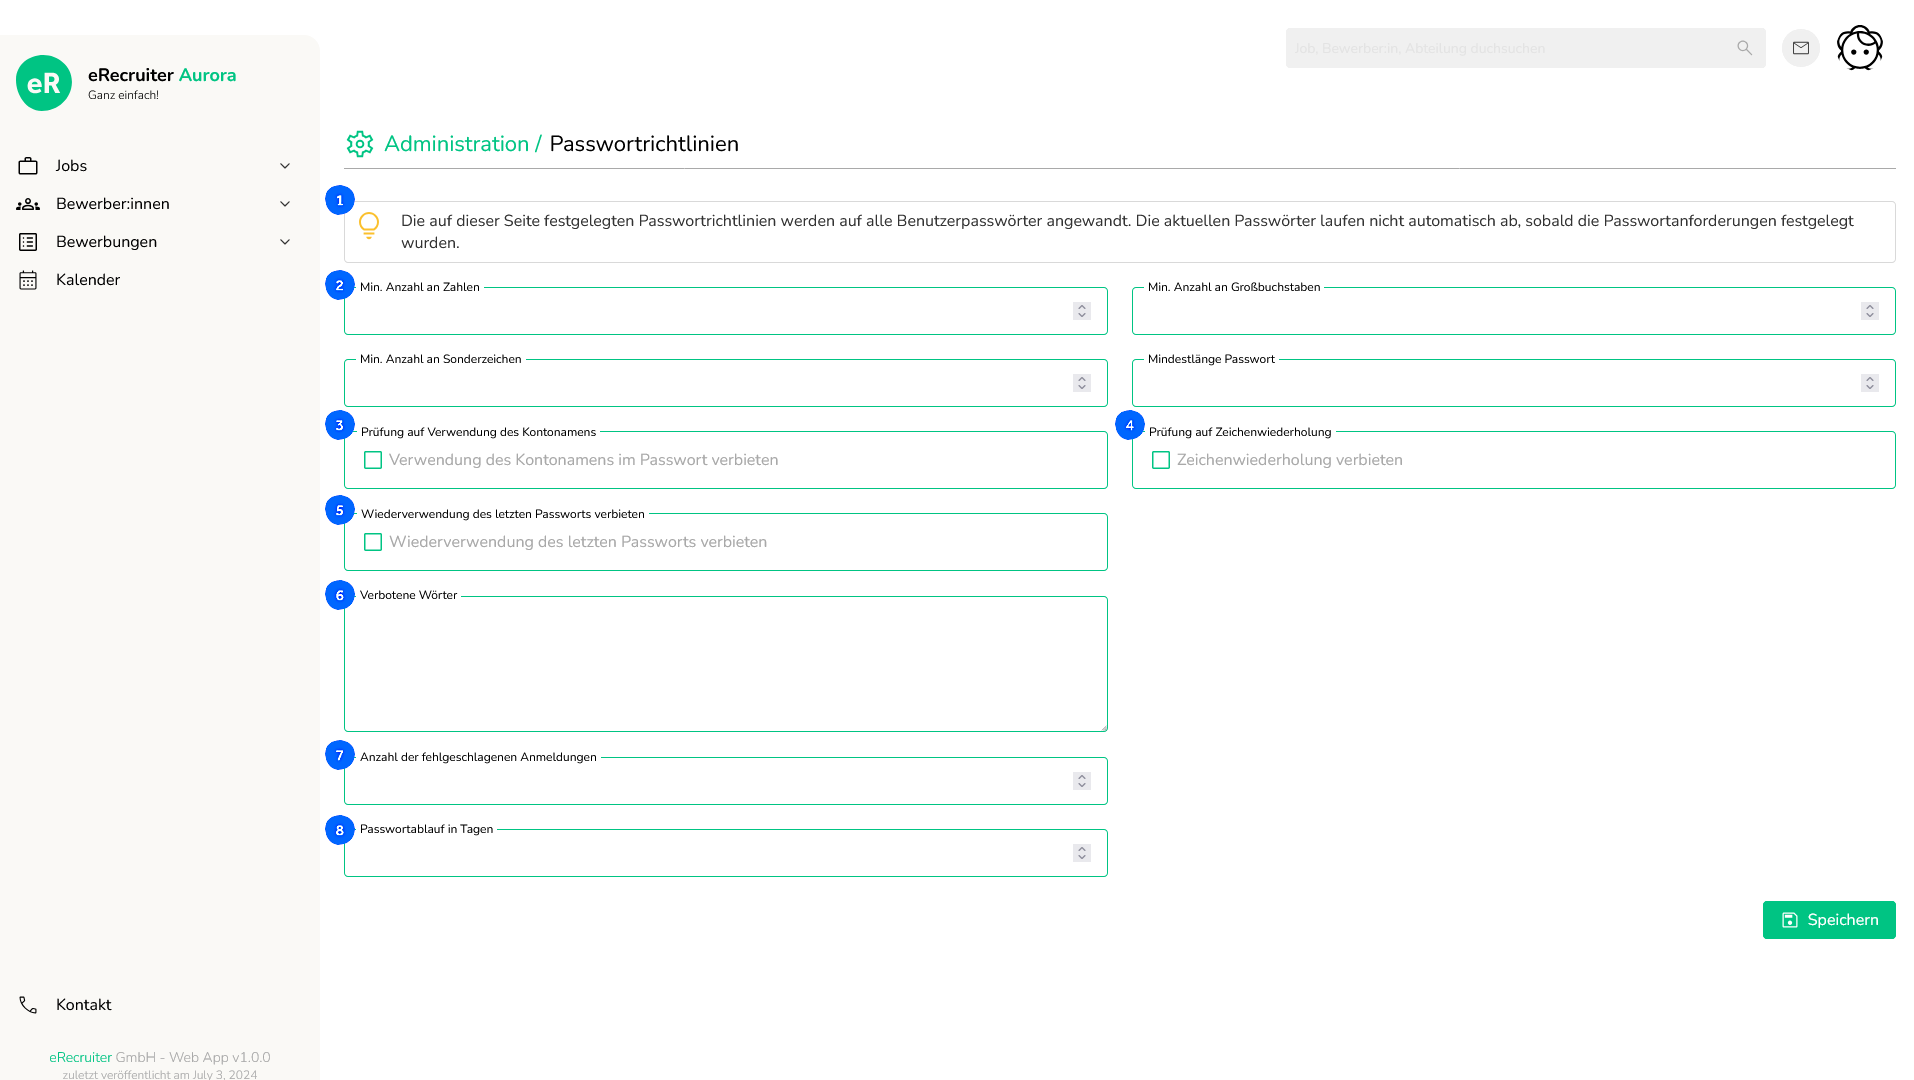Viewport: 1914px width, 1080px height.
Task: Adjust Min. Anzahl an Zahlen stepper
Action: tap(1082, 311)
